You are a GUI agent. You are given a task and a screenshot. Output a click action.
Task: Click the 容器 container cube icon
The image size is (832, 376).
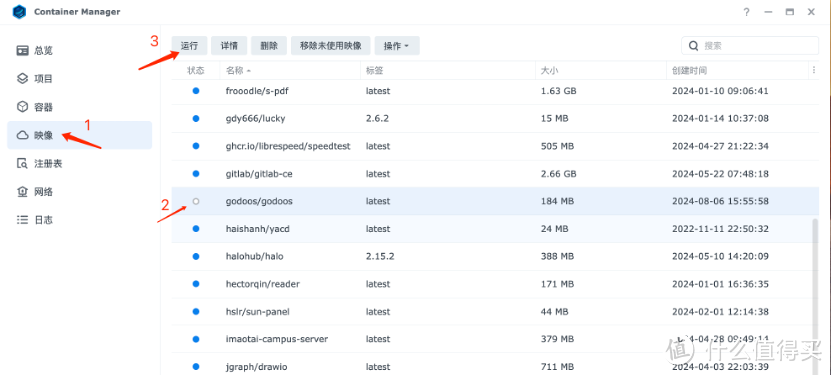22,107
